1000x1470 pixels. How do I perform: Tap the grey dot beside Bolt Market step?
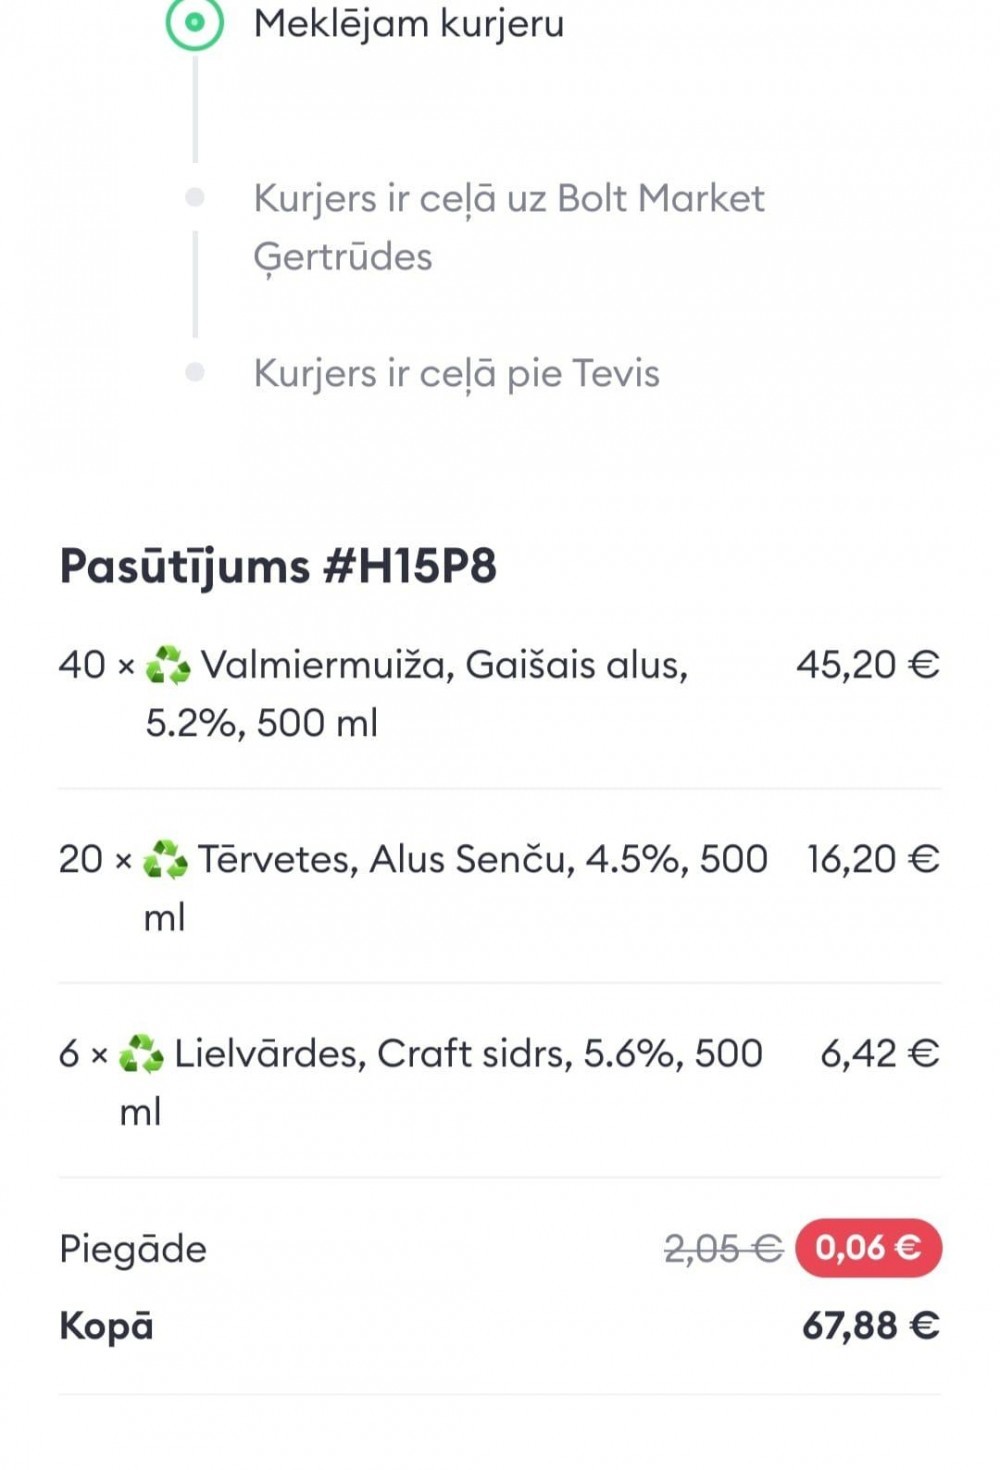pos(195,198)
